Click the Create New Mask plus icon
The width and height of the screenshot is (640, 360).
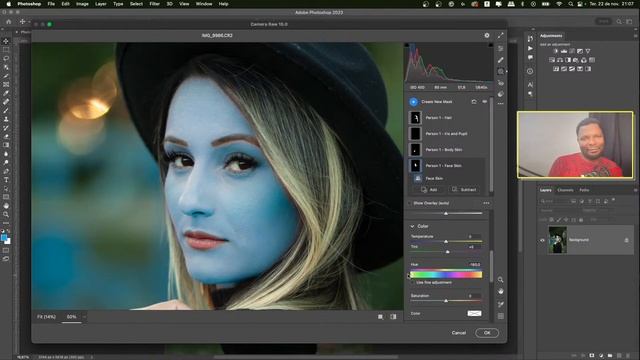pyautogui.click(x=413, y=102)
